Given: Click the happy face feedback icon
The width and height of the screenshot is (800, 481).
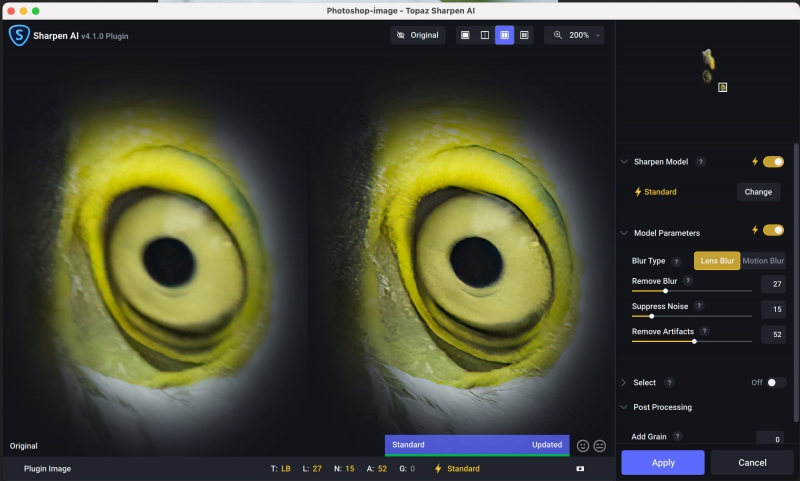Looking at the screenshot, I should coord(583,446).
